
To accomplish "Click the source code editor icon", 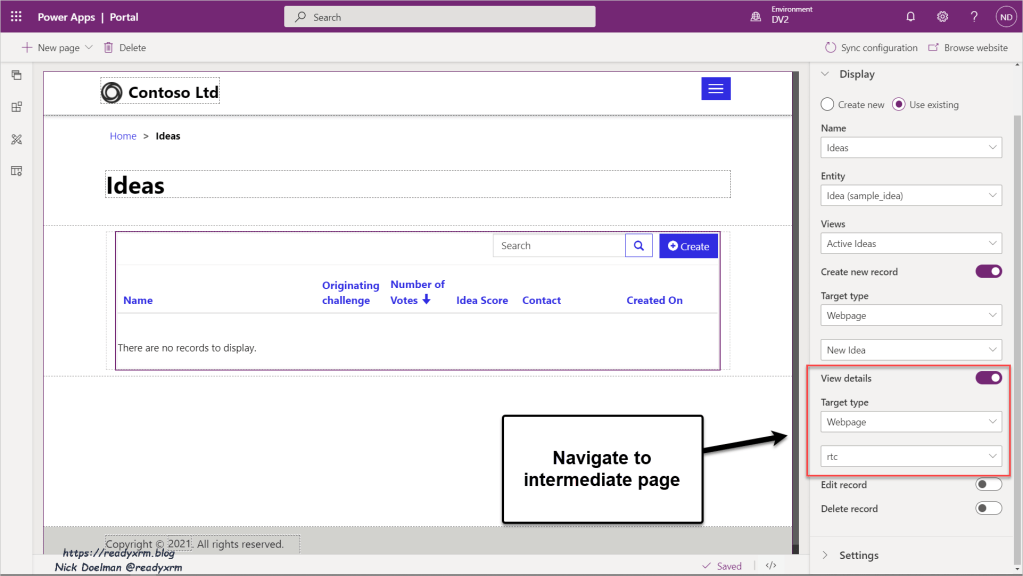I will [771, 566].
